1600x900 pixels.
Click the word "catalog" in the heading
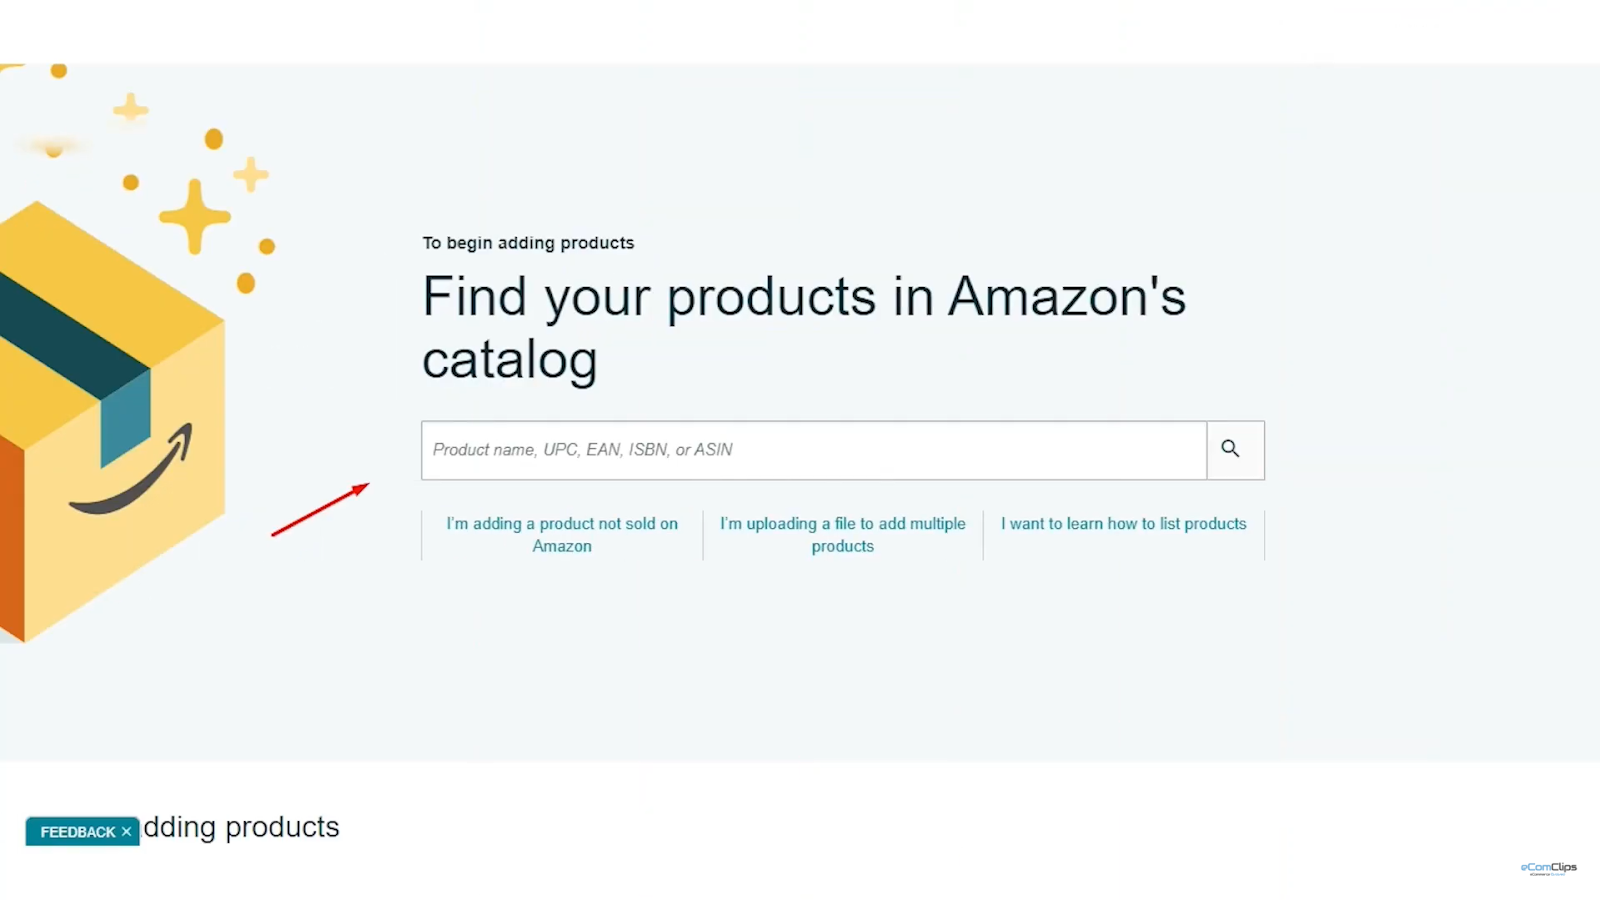[x=510, y=361]
